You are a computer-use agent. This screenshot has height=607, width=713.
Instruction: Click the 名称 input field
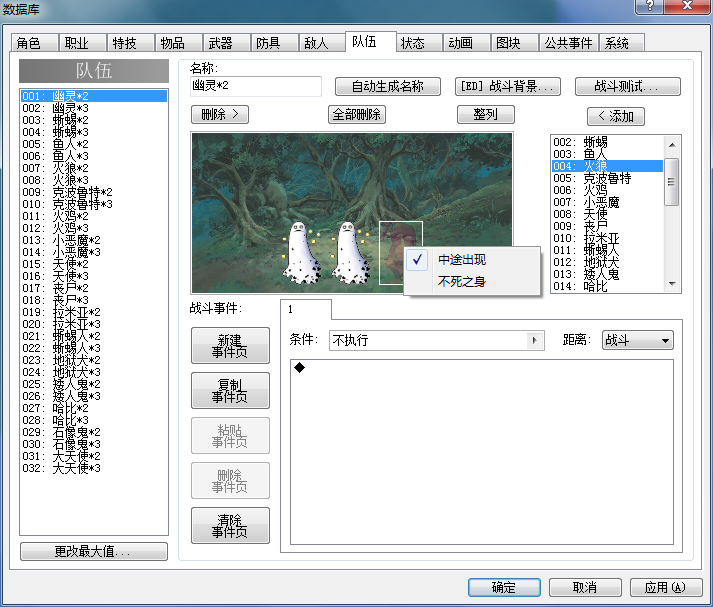click(256, 86)
